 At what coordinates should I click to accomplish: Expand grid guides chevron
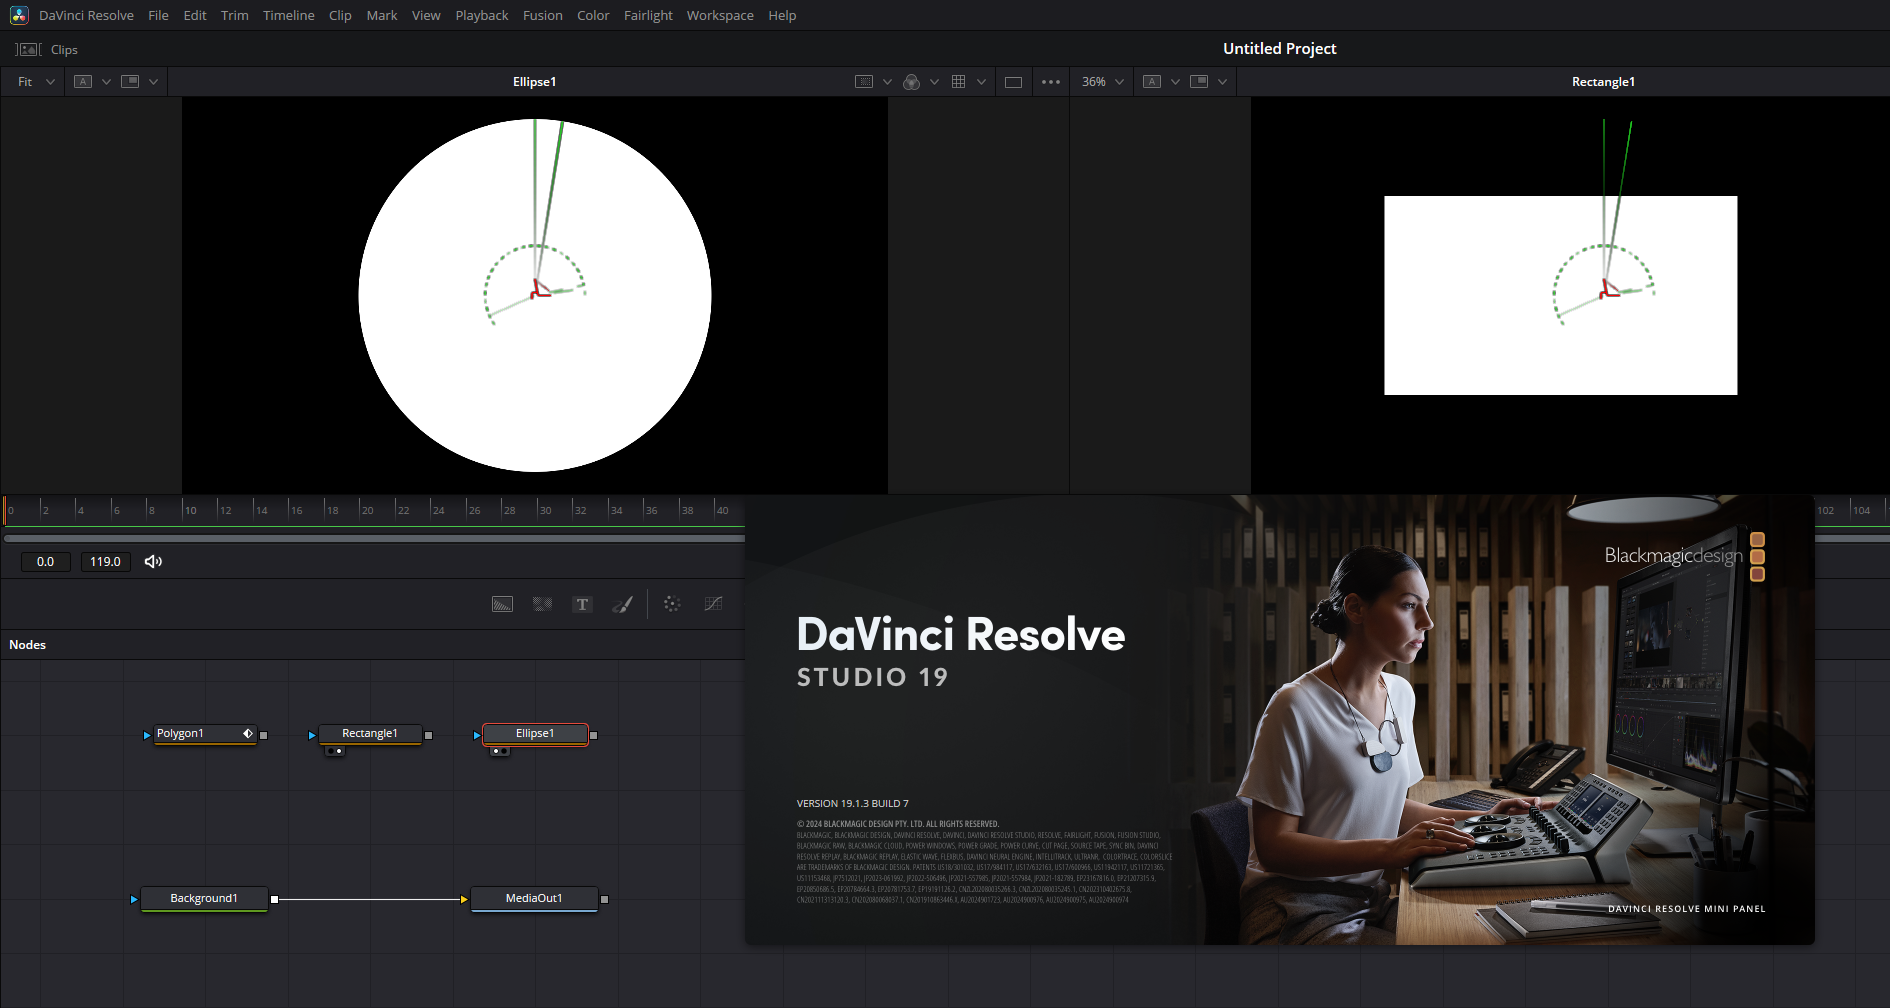click(981, 82)
